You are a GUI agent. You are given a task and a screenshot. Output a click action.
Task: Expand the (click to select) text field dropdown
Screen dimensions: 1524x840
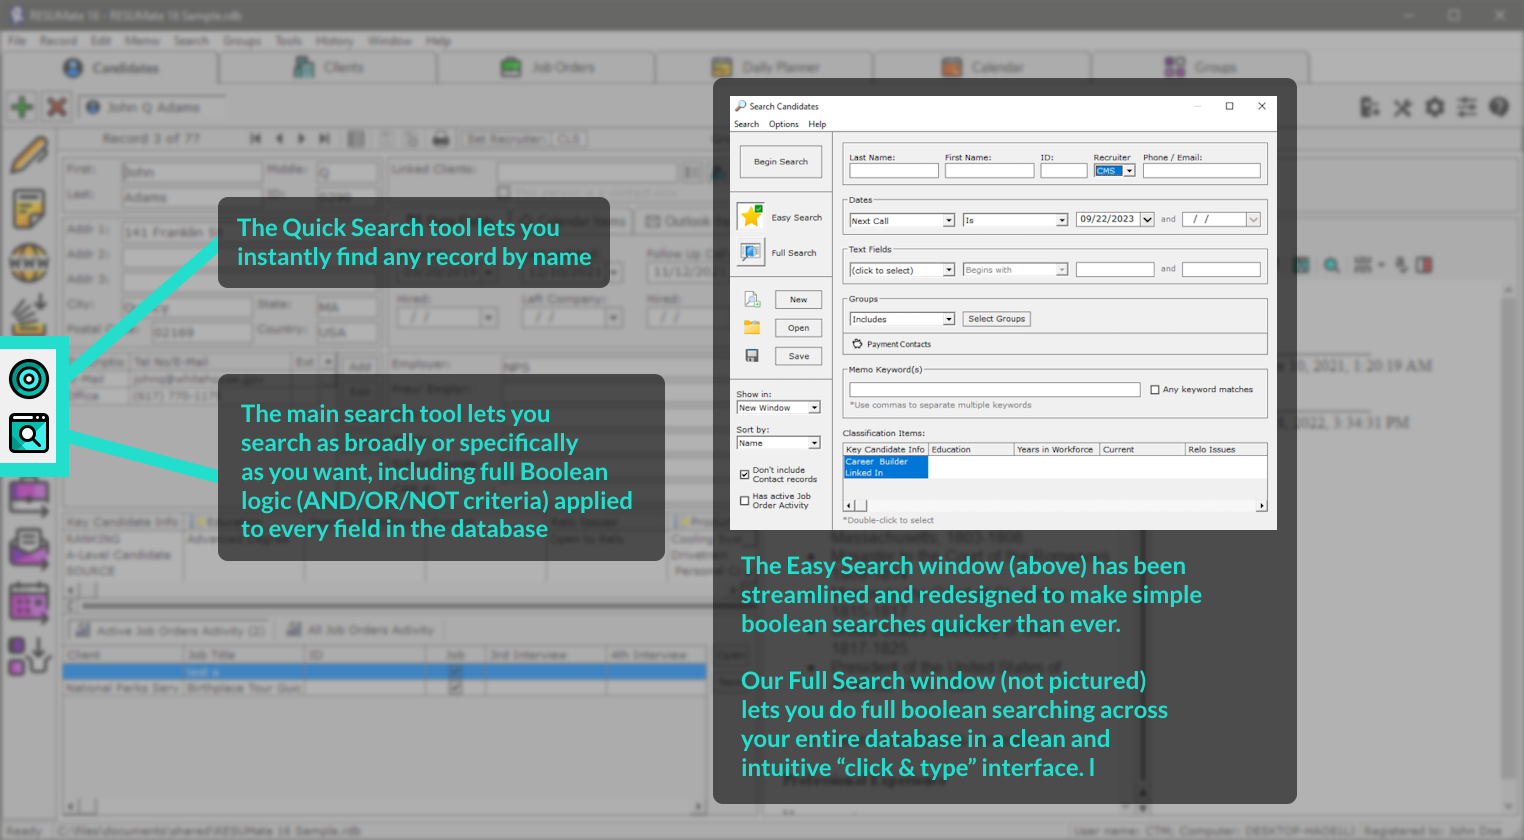[x=949, y=270]
